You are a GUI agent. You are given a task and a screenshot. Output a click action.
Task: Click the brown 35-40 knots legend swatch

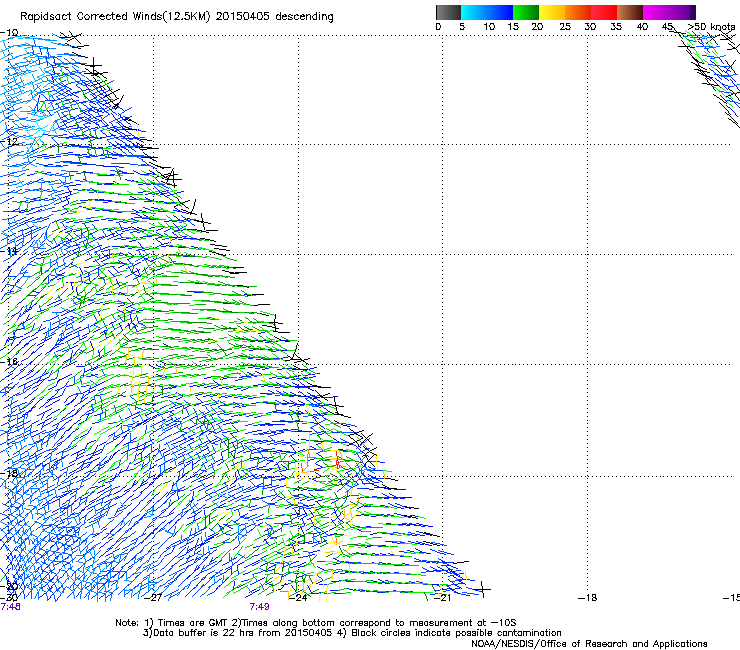[x=630, y=12]
